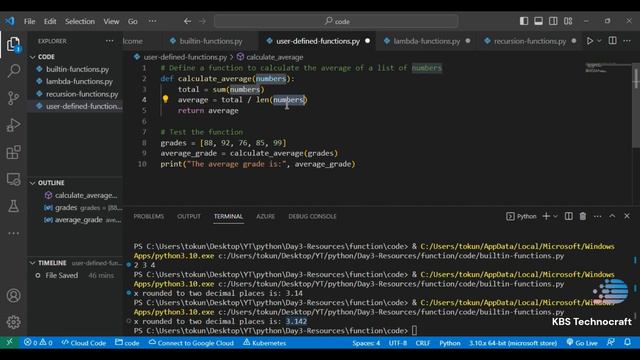Screen dimensions: 640x360
Task: Open the Edit menu
Action: (50, 21)
